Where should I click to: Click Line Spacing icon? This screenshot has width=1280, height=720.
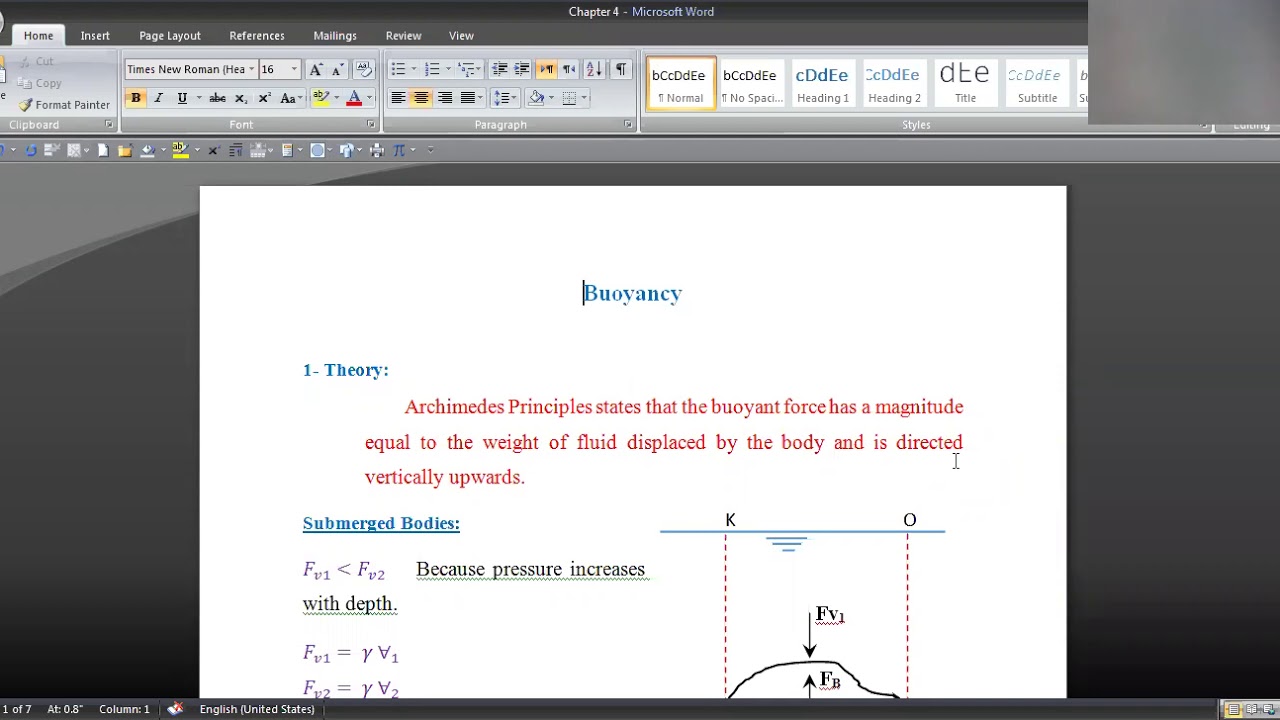pyautogui.click(x=500, y=98)
